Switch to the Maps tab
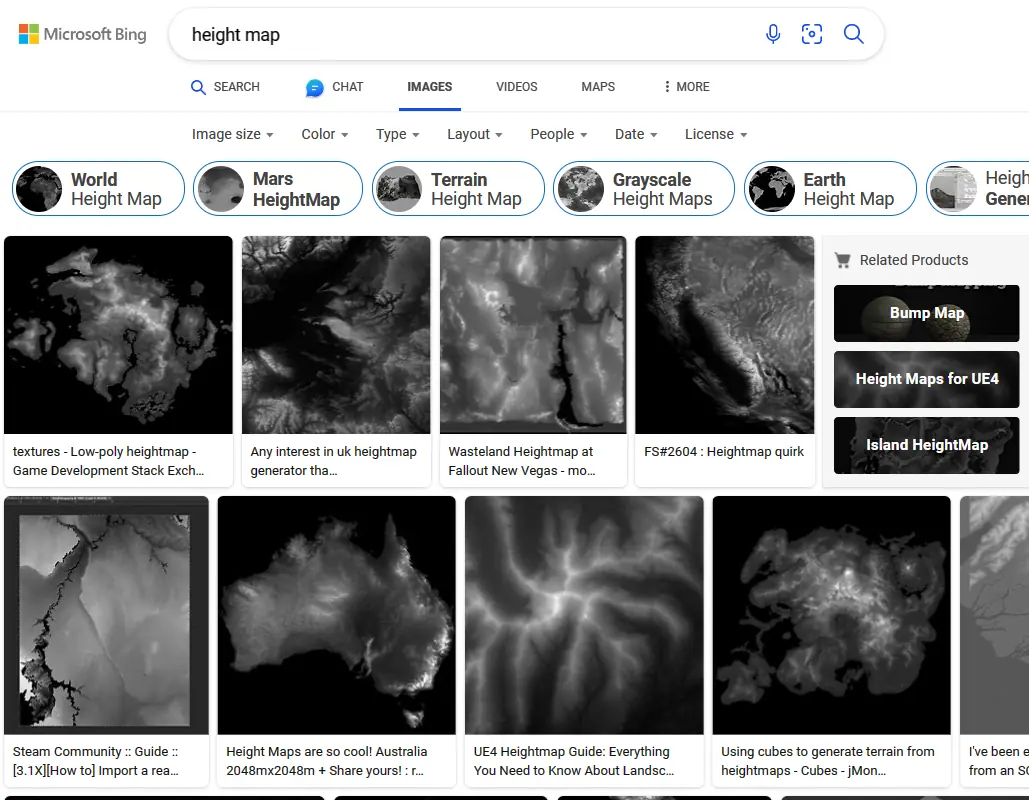 pyautogui.click(x=598, y=87)
